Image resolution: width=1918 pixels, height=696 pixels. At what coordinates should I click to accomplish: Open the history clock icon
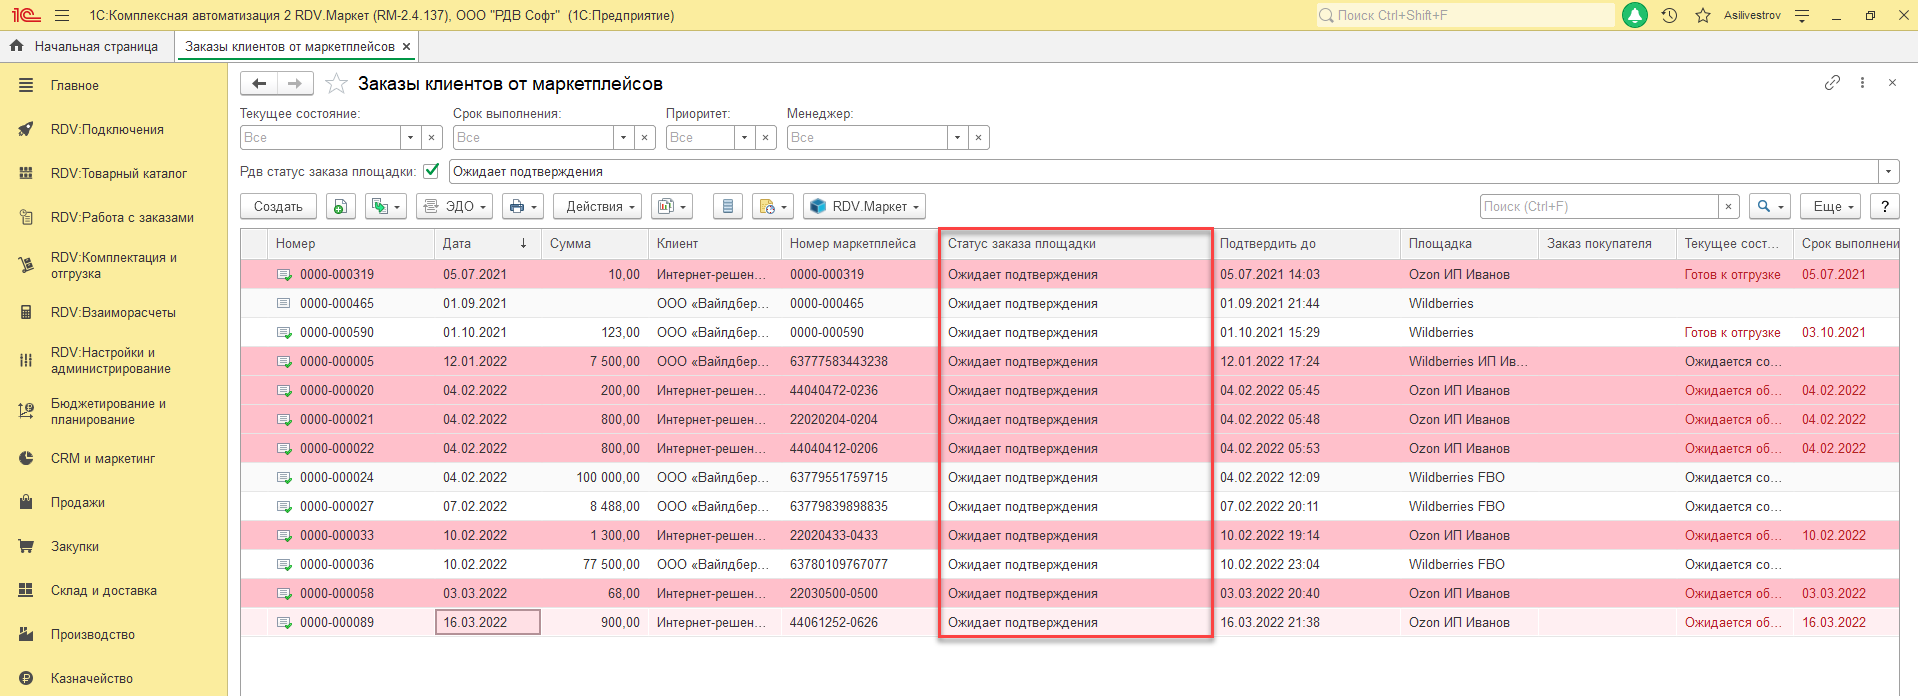click(1669, 16)
